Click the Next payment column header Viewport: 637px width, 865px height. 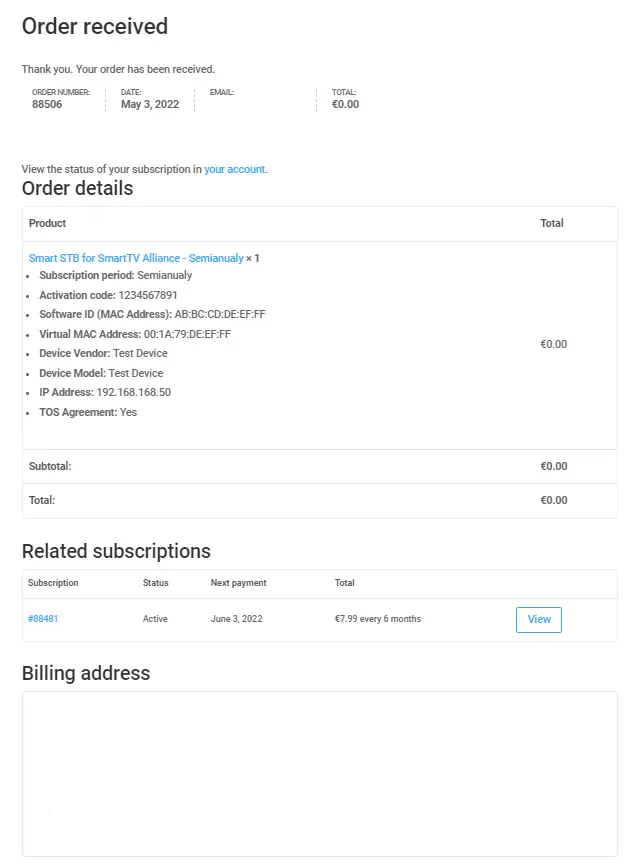point(238,583)
